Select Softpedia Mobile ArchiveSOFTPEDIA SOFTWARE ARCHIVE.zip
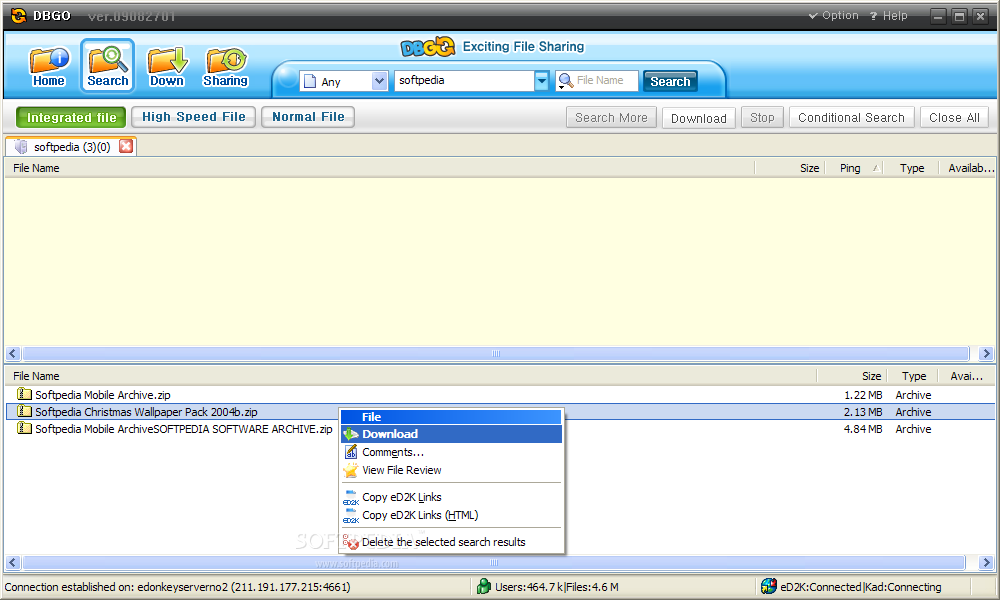Viewport: 1000px width, 600px height. (500, 429)
